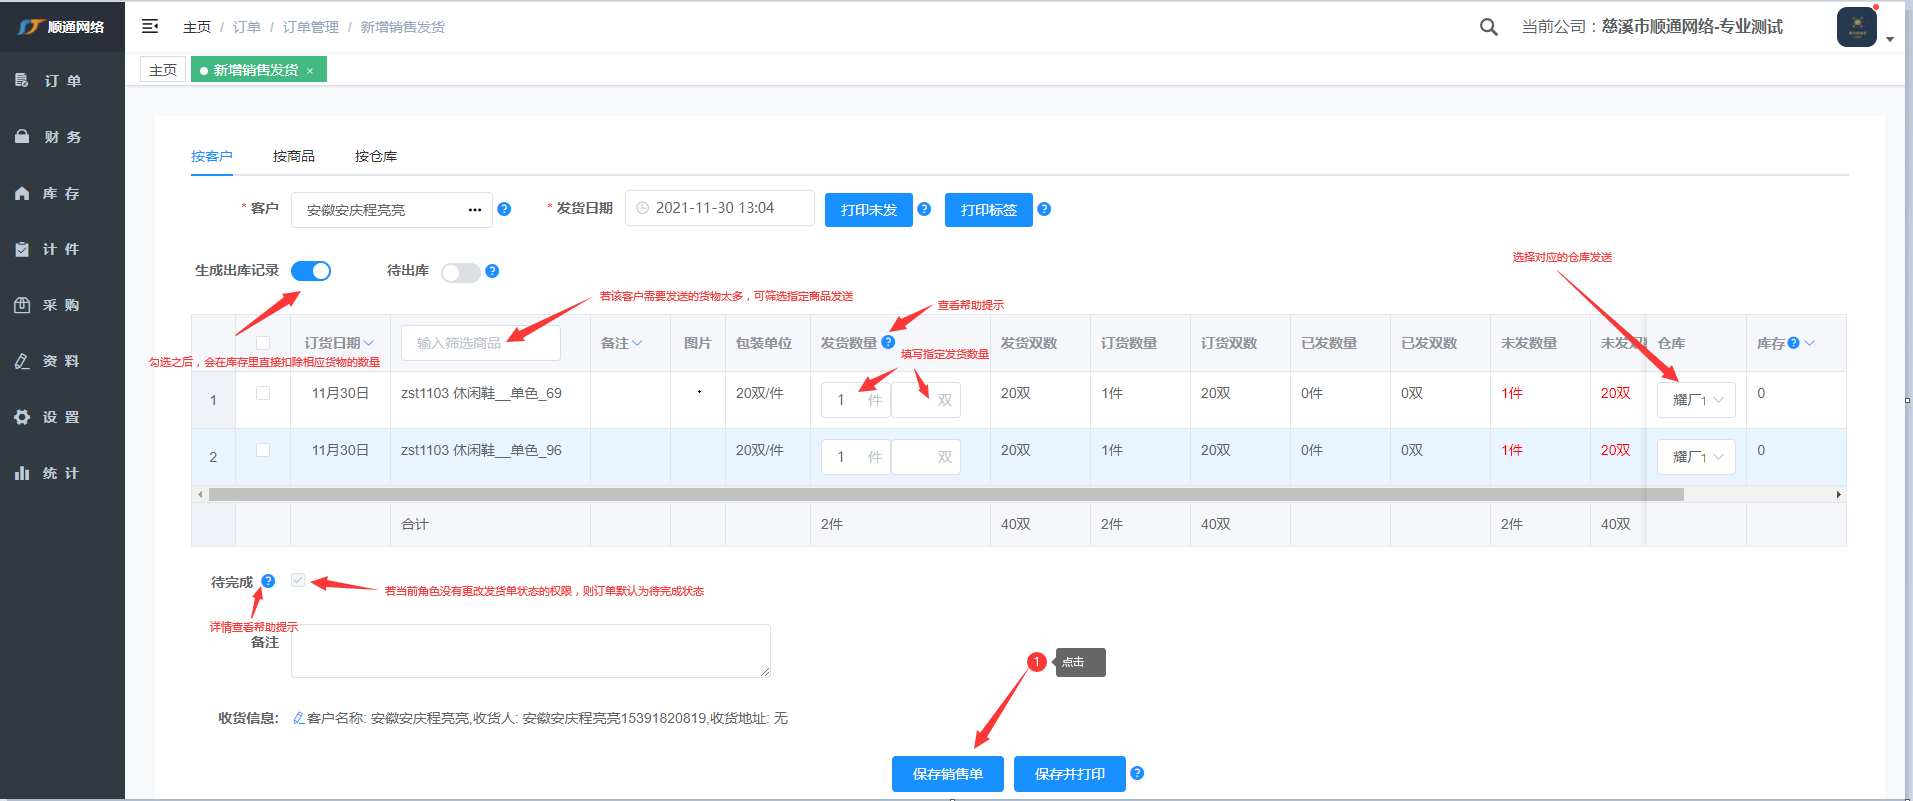Switch to the 按商品 tab
This screenshot has width=1913, height=801.
(x=293, y=156)
